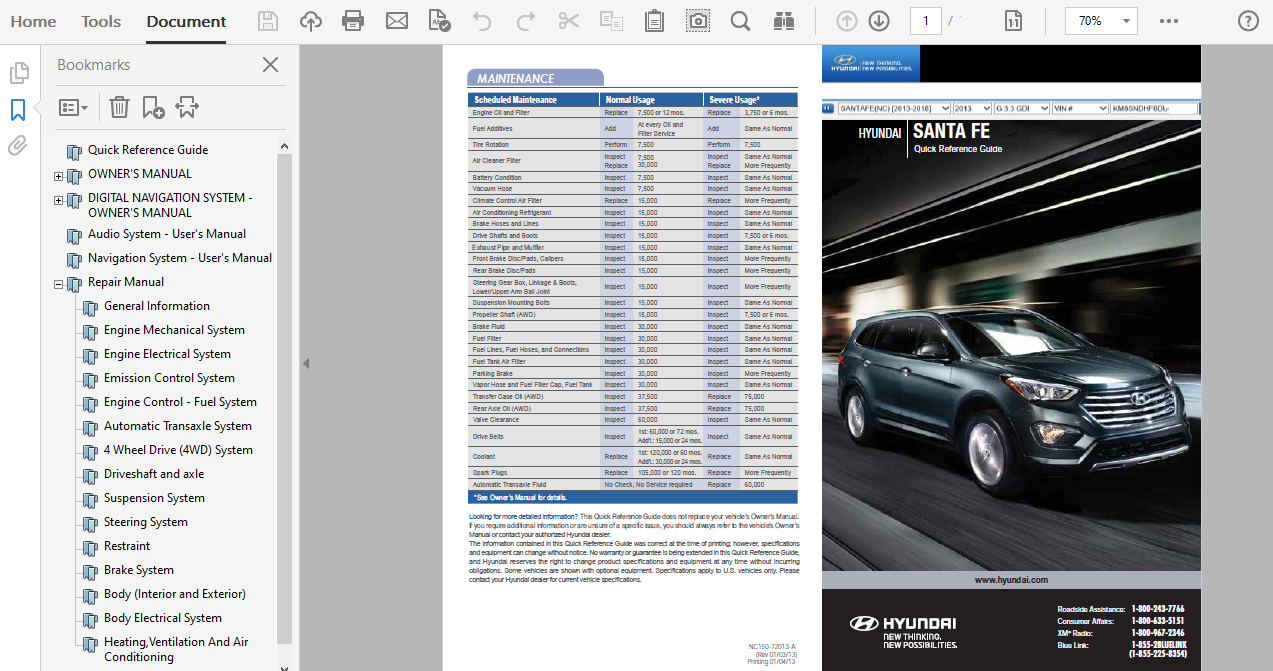Viewport: 1273px width, 671px height.
Task: Open the Tools tab
Action: 101,21
